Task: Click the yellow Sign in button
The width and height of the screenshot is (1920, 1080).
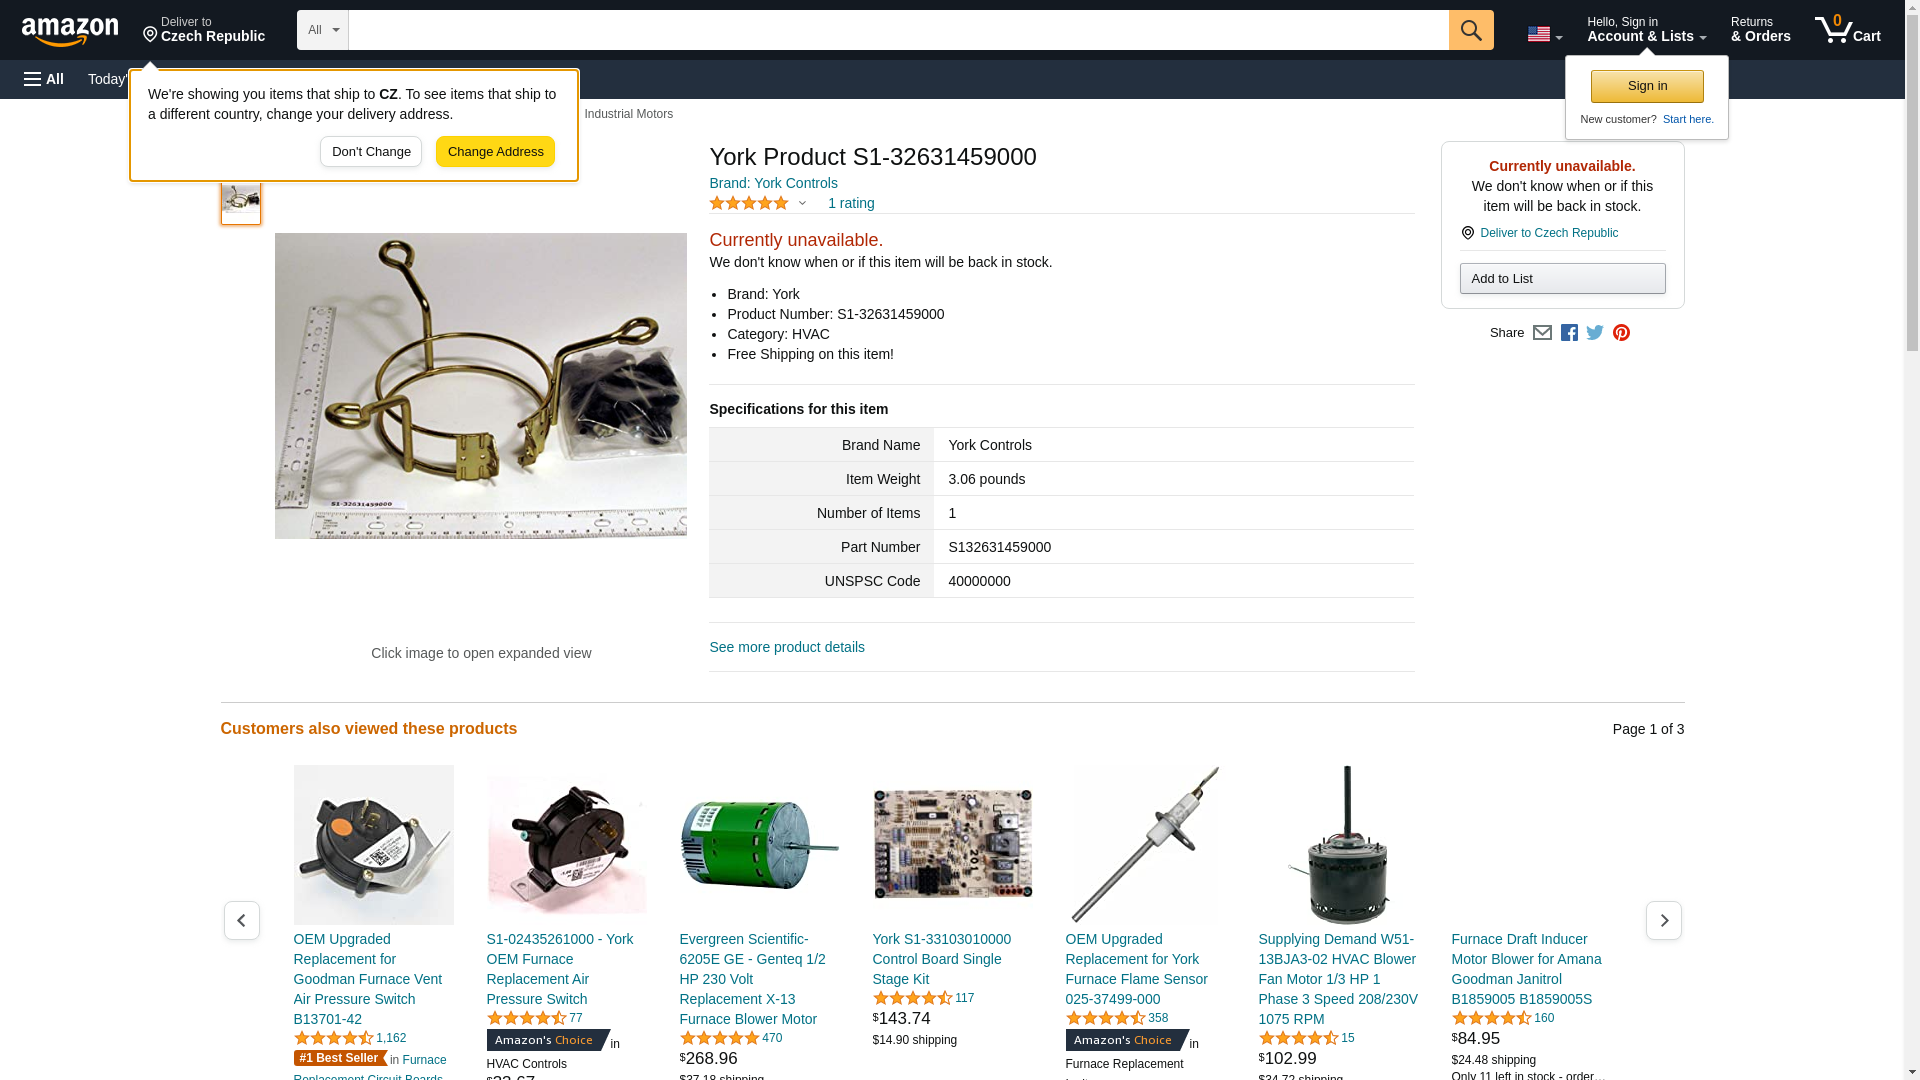Action: coord(1647,86)
